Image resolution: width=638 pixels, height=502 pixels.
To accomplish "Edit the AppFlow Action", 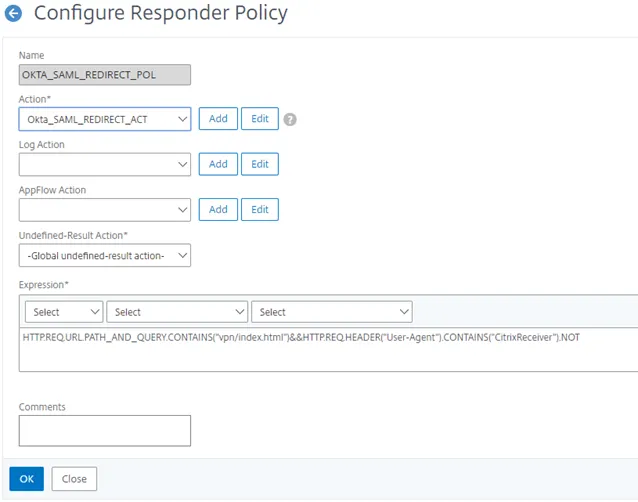I will [x=259, y=209].
